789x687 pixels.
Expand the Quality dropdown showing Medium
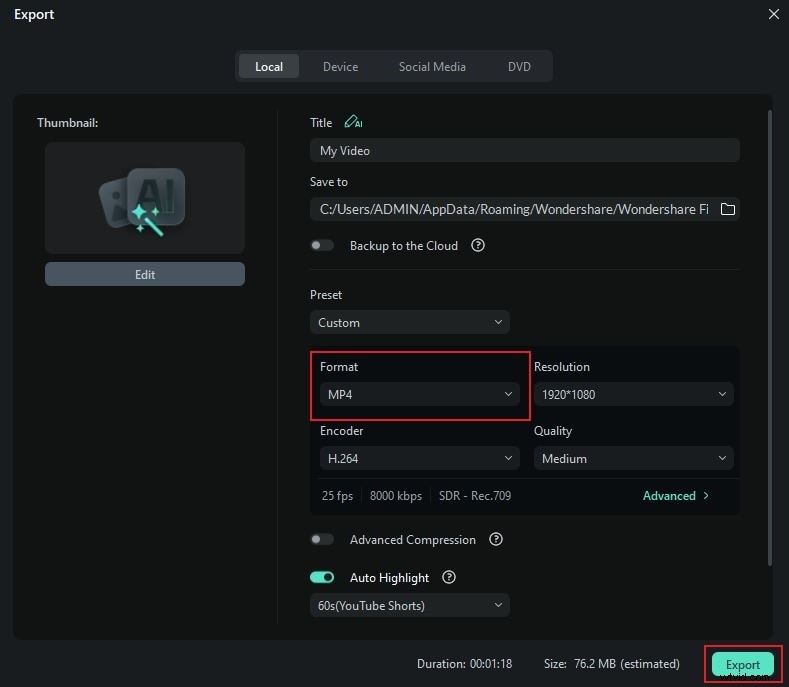point(633,458)
